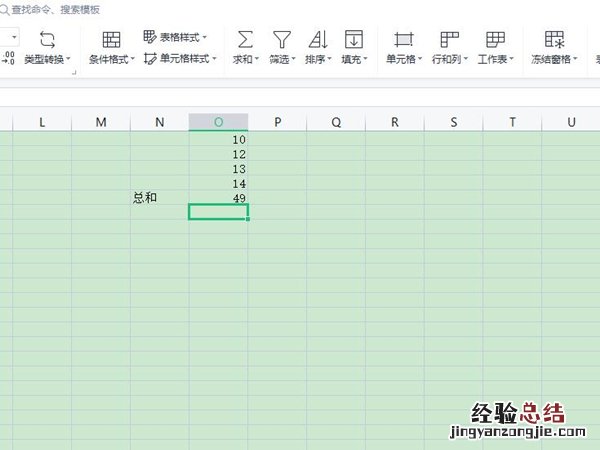Click the cell containing 13
Screen dimensions: 600x450
coord(218,168)
